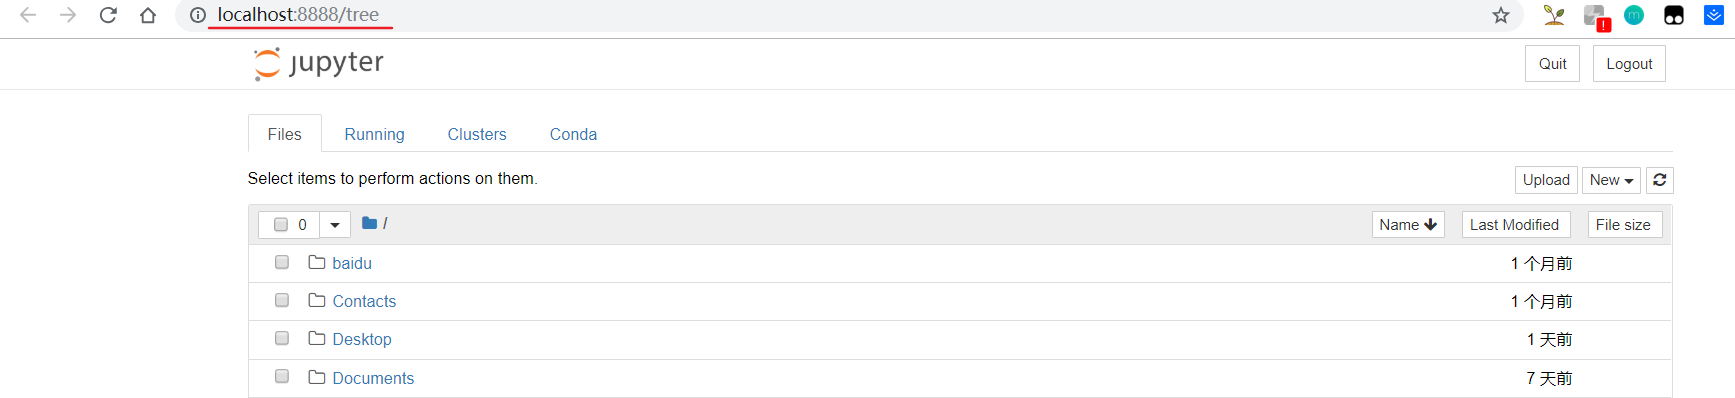The image size is (1735, 398).
Task: Click the Jupyter logo
Action: 319,64
